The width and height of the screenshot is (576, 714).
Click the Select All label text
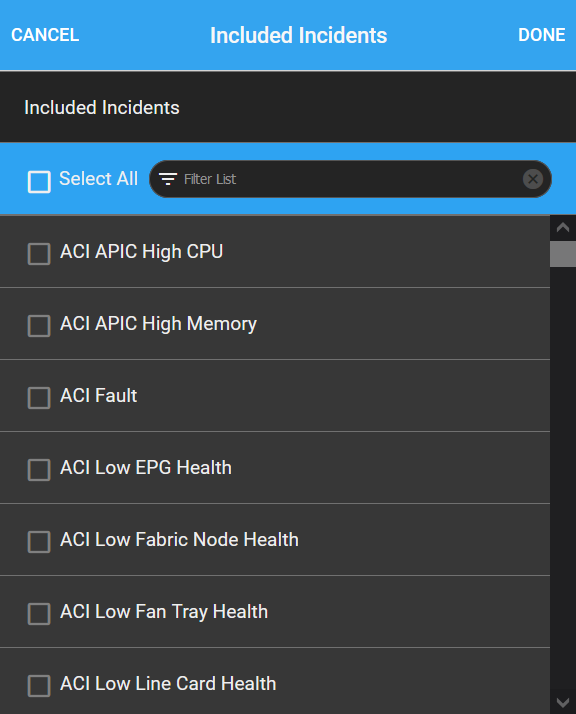point(98,178)
